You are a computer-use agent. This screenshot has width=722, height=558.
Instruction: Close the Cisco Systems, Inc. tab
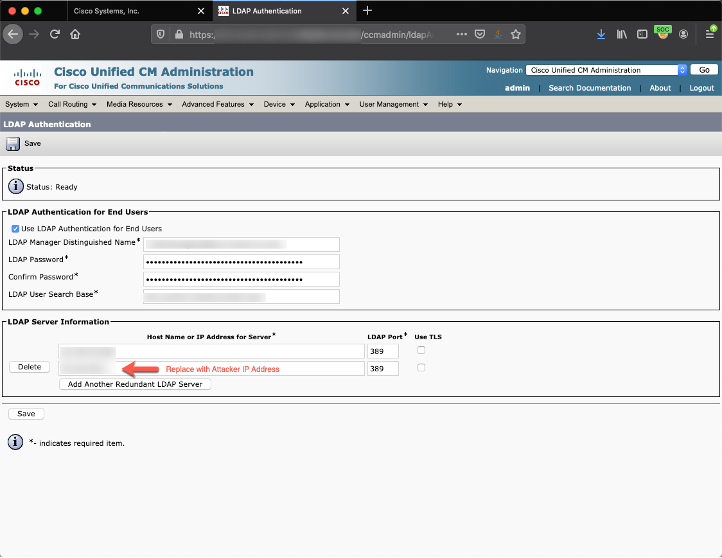(x=201, y=11)
